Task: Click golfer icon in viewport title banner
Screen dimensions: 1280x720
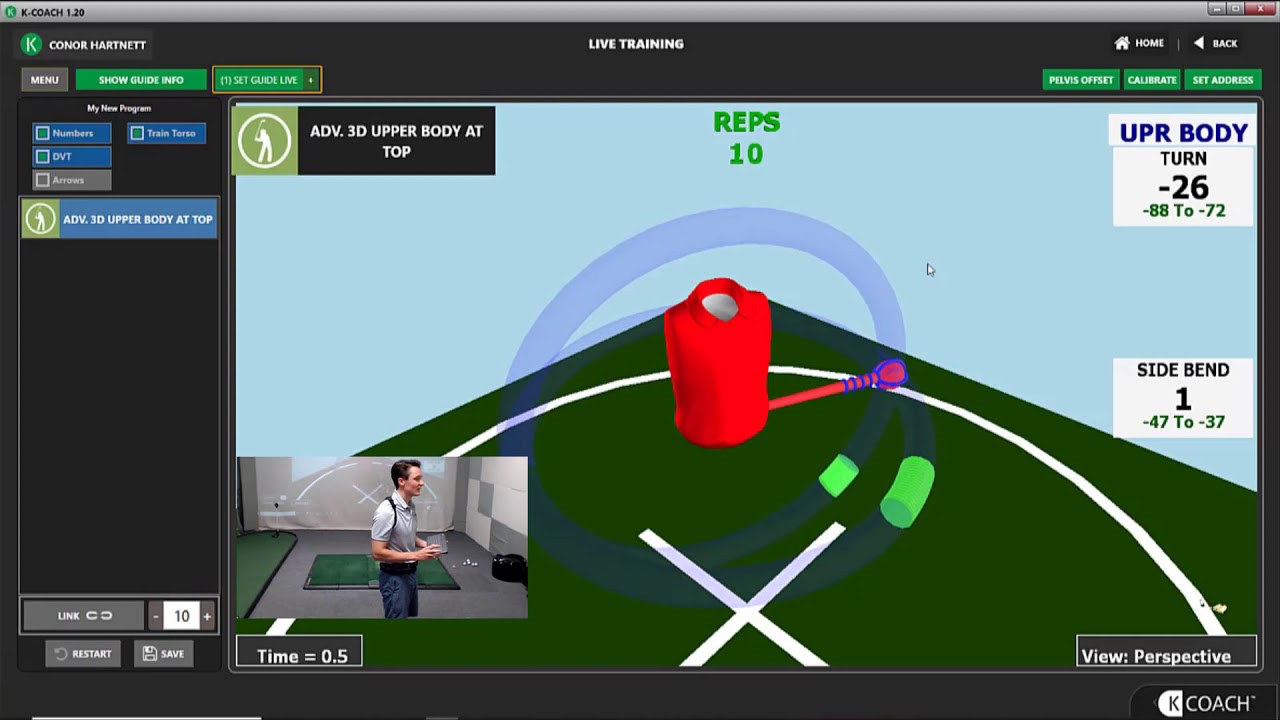Action: pyautogui.click(x=265, y=141)
